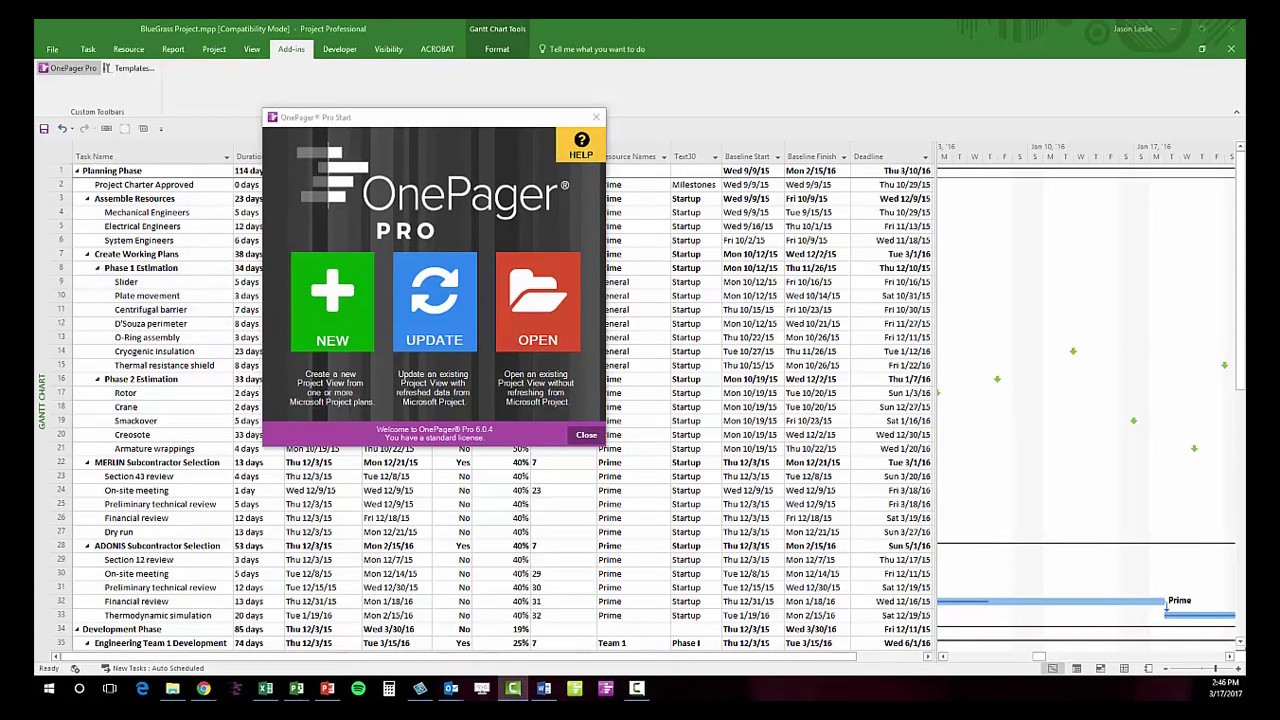Switch to Gantt Chart view in status bar

click(x=1052, y=668)
